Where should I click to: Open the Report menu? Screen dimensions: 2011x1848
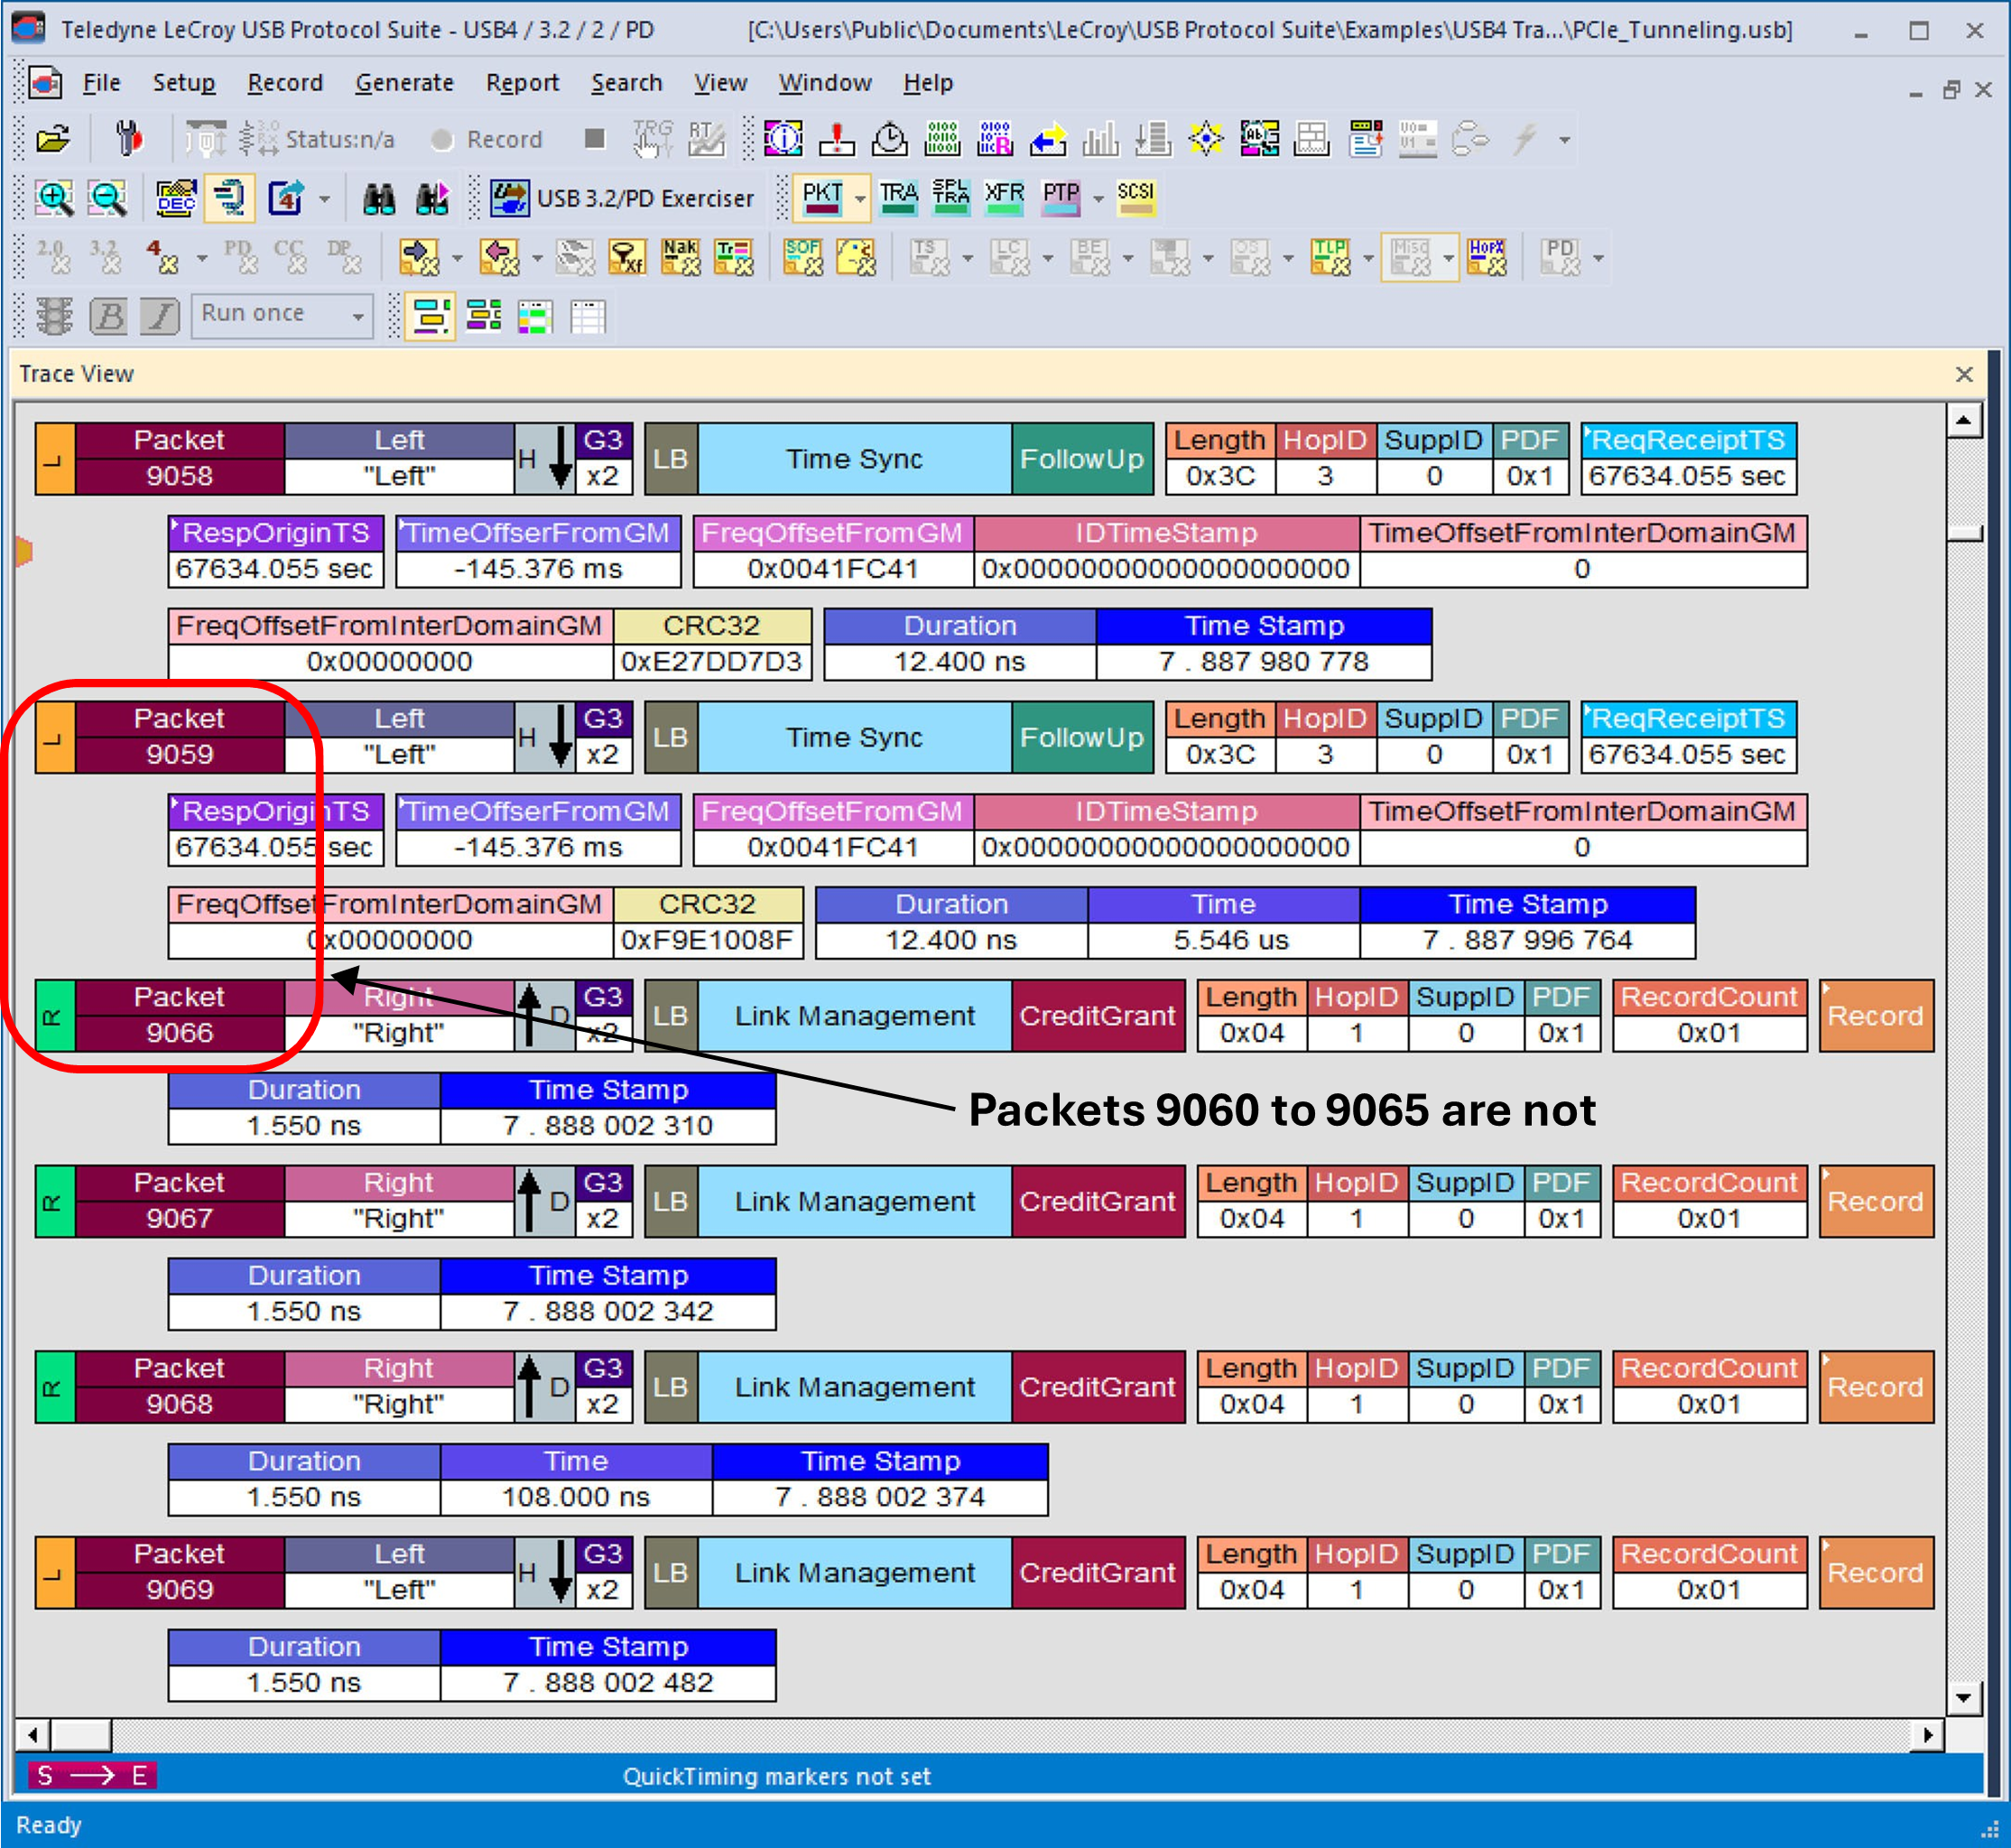coord(522,83)
